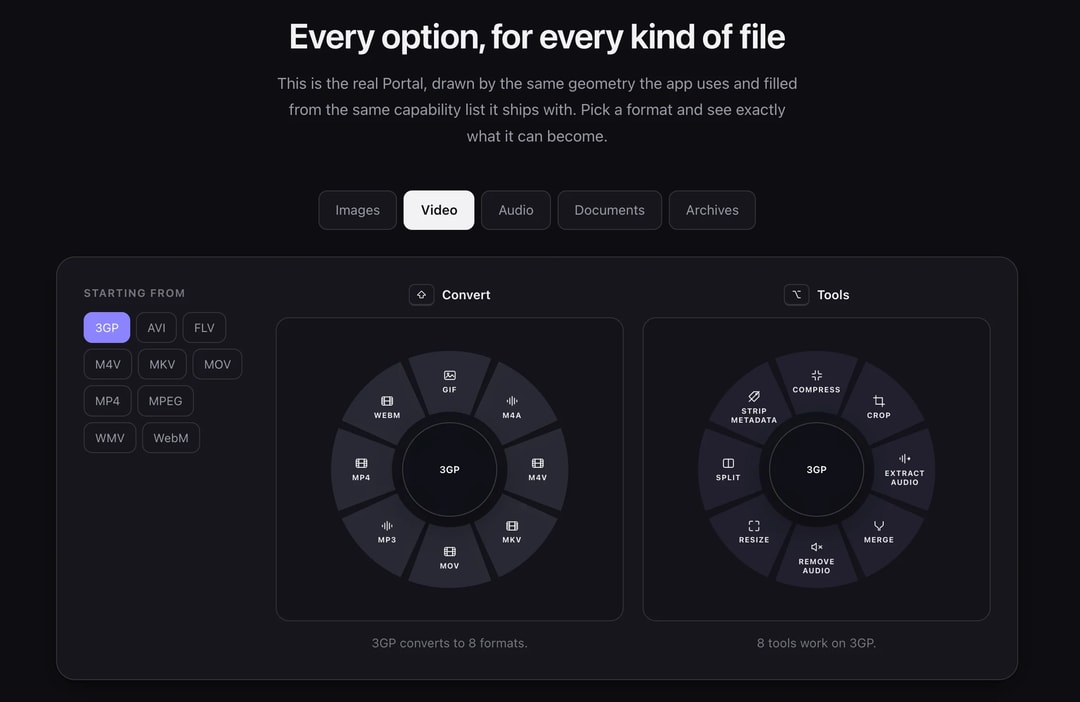
Task: Pick the M4V segment in Convert wheel
Action: pyautogui.click(x=537, y=469)
